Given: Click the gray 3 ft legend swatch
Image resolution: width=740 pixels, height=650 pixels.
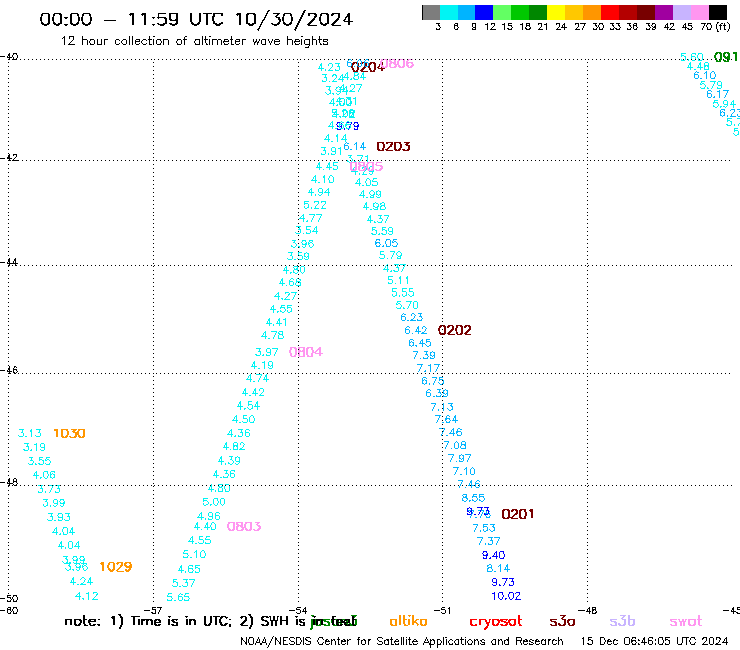Looking at the screenshot, I should [x=431, y=12].
